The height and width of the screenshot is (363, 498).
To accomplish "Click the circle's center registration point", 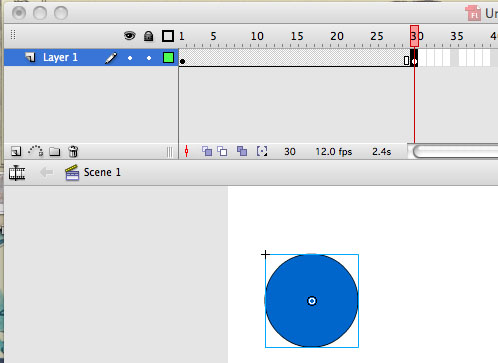I will pyautogui.click(x=312, y=301).
